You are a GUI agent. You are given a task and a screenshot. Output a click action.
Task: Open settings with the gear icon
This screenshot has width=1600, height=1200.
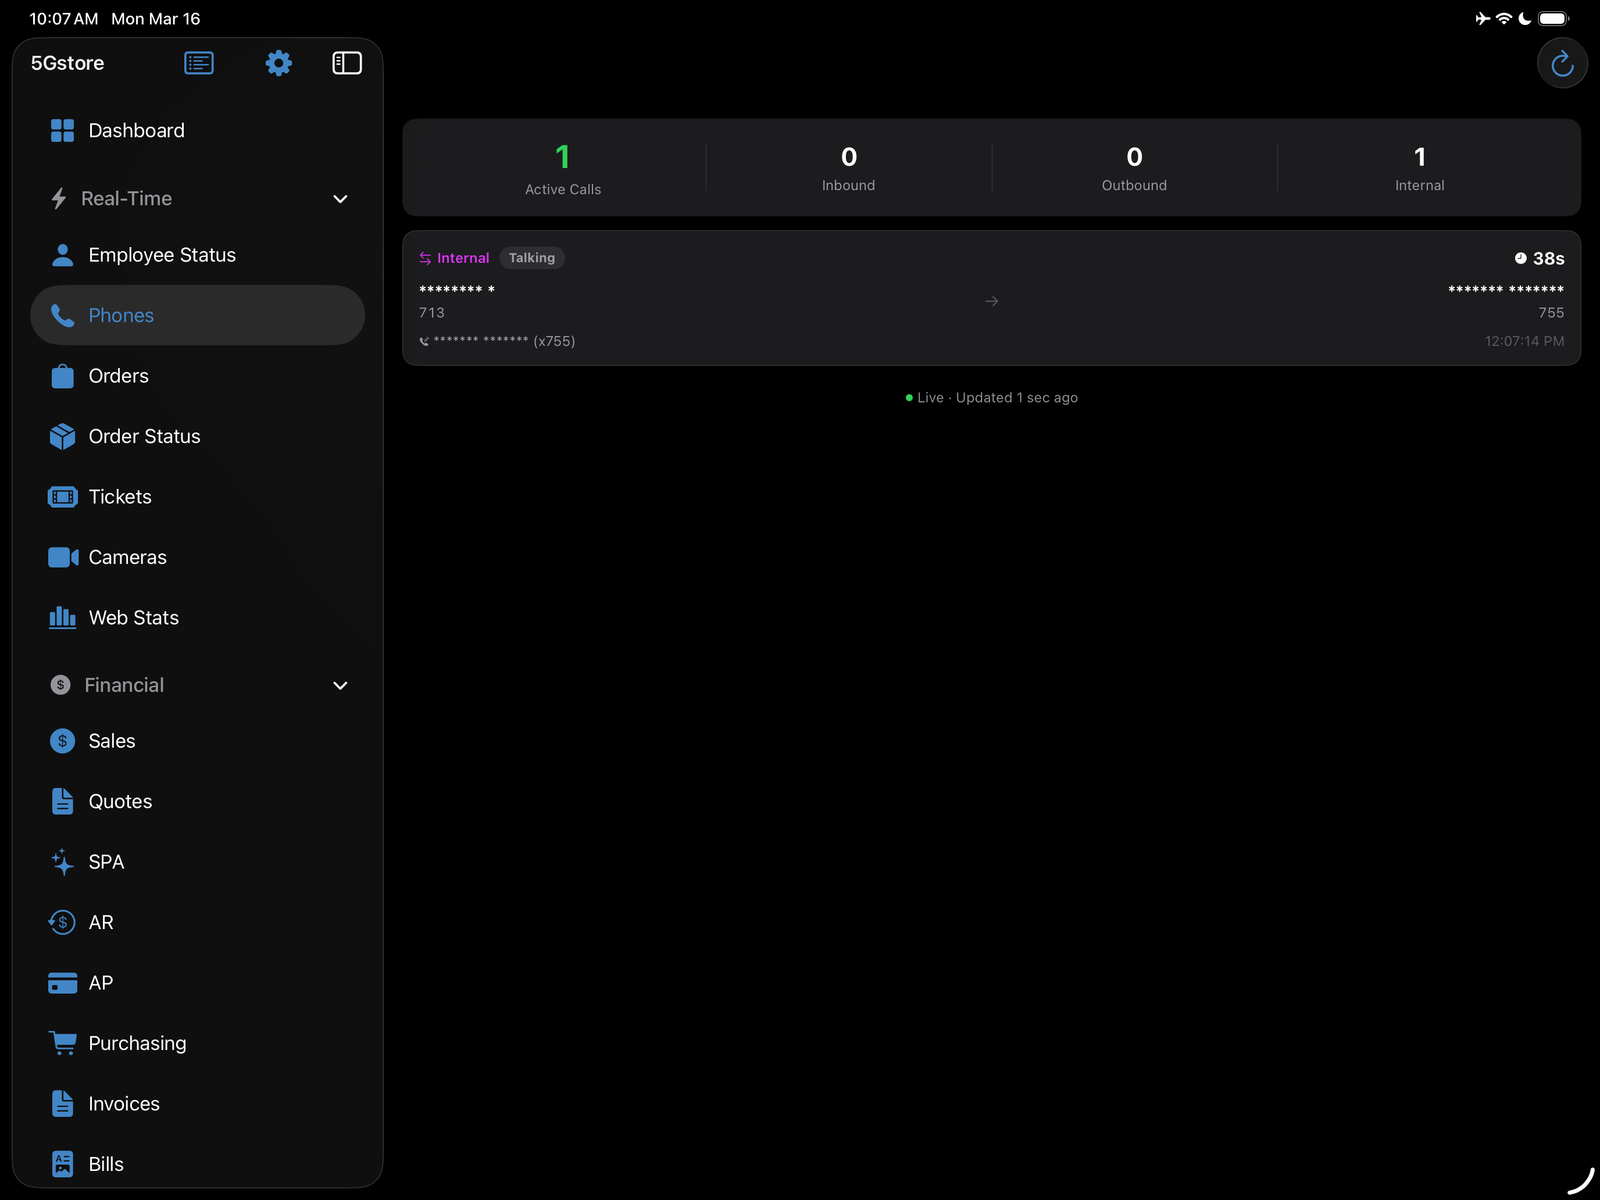click(278, 62)
